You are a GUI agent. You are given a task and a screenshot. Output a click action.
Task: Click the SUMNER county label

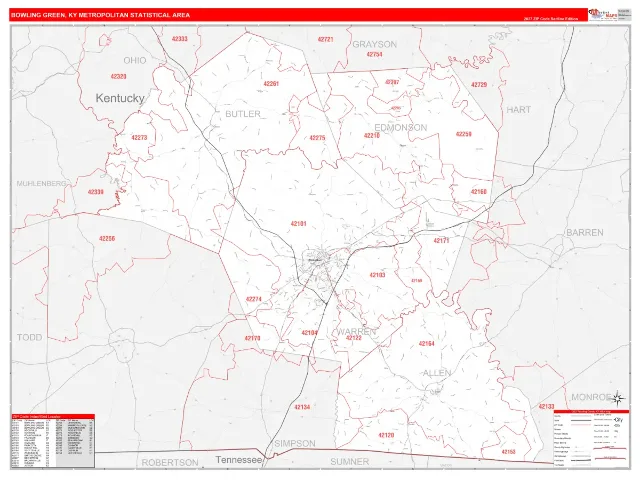(x=349, y=462)
